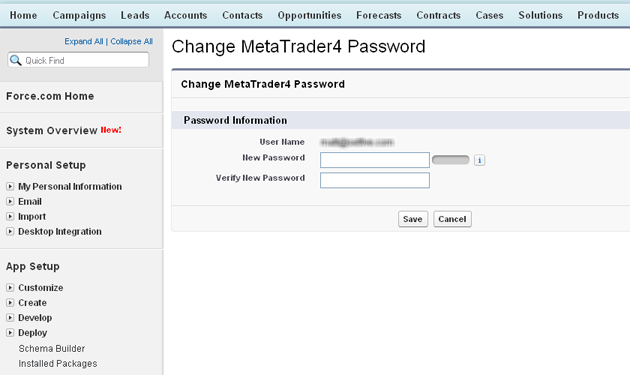Screen dimensions: 630x375
Task: Save the new password
Action: (413, 219)
